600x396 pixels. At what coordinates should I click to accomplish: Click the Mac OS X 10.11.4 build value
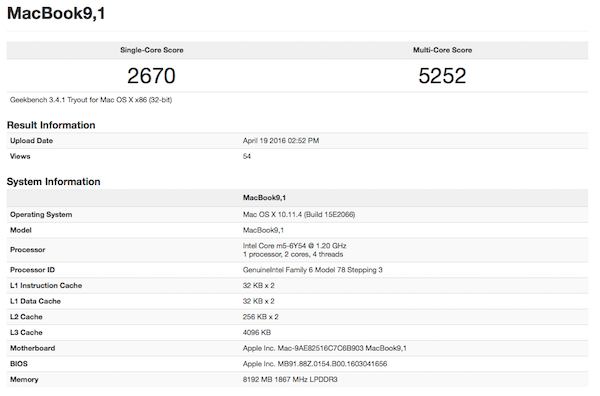point(299,215)
